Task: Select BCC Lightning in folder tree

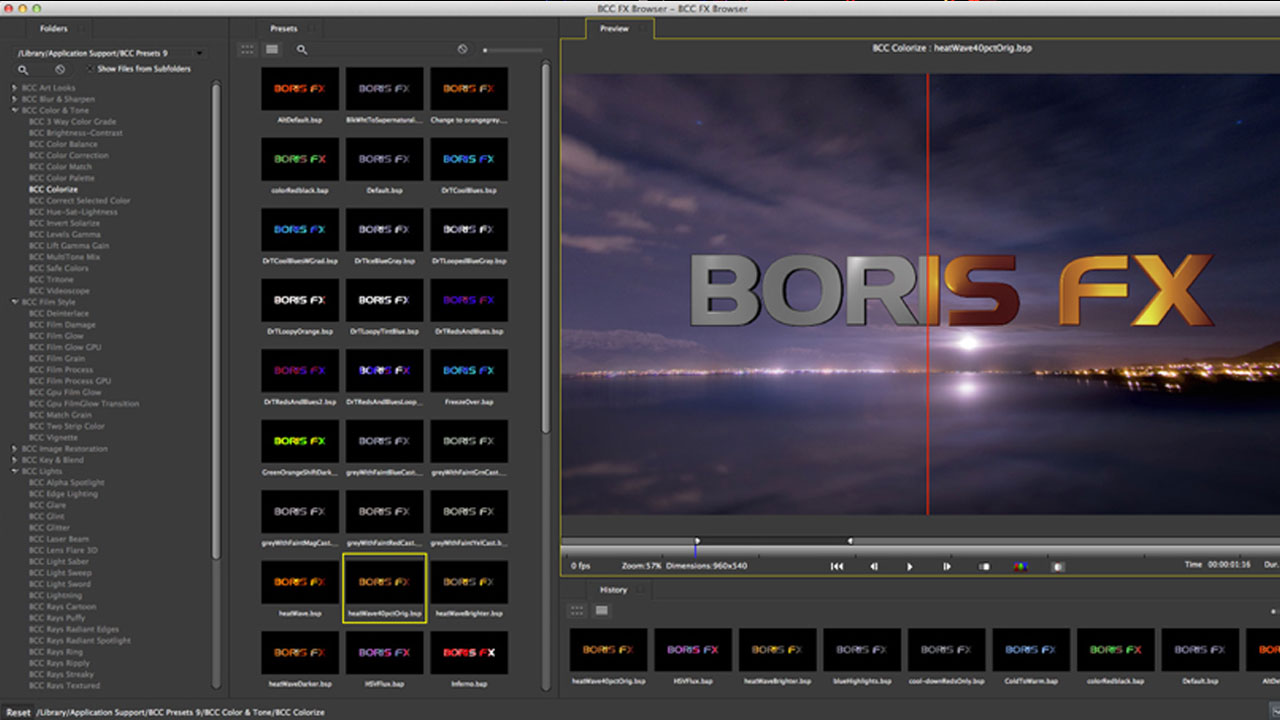Action: [55, 595]
